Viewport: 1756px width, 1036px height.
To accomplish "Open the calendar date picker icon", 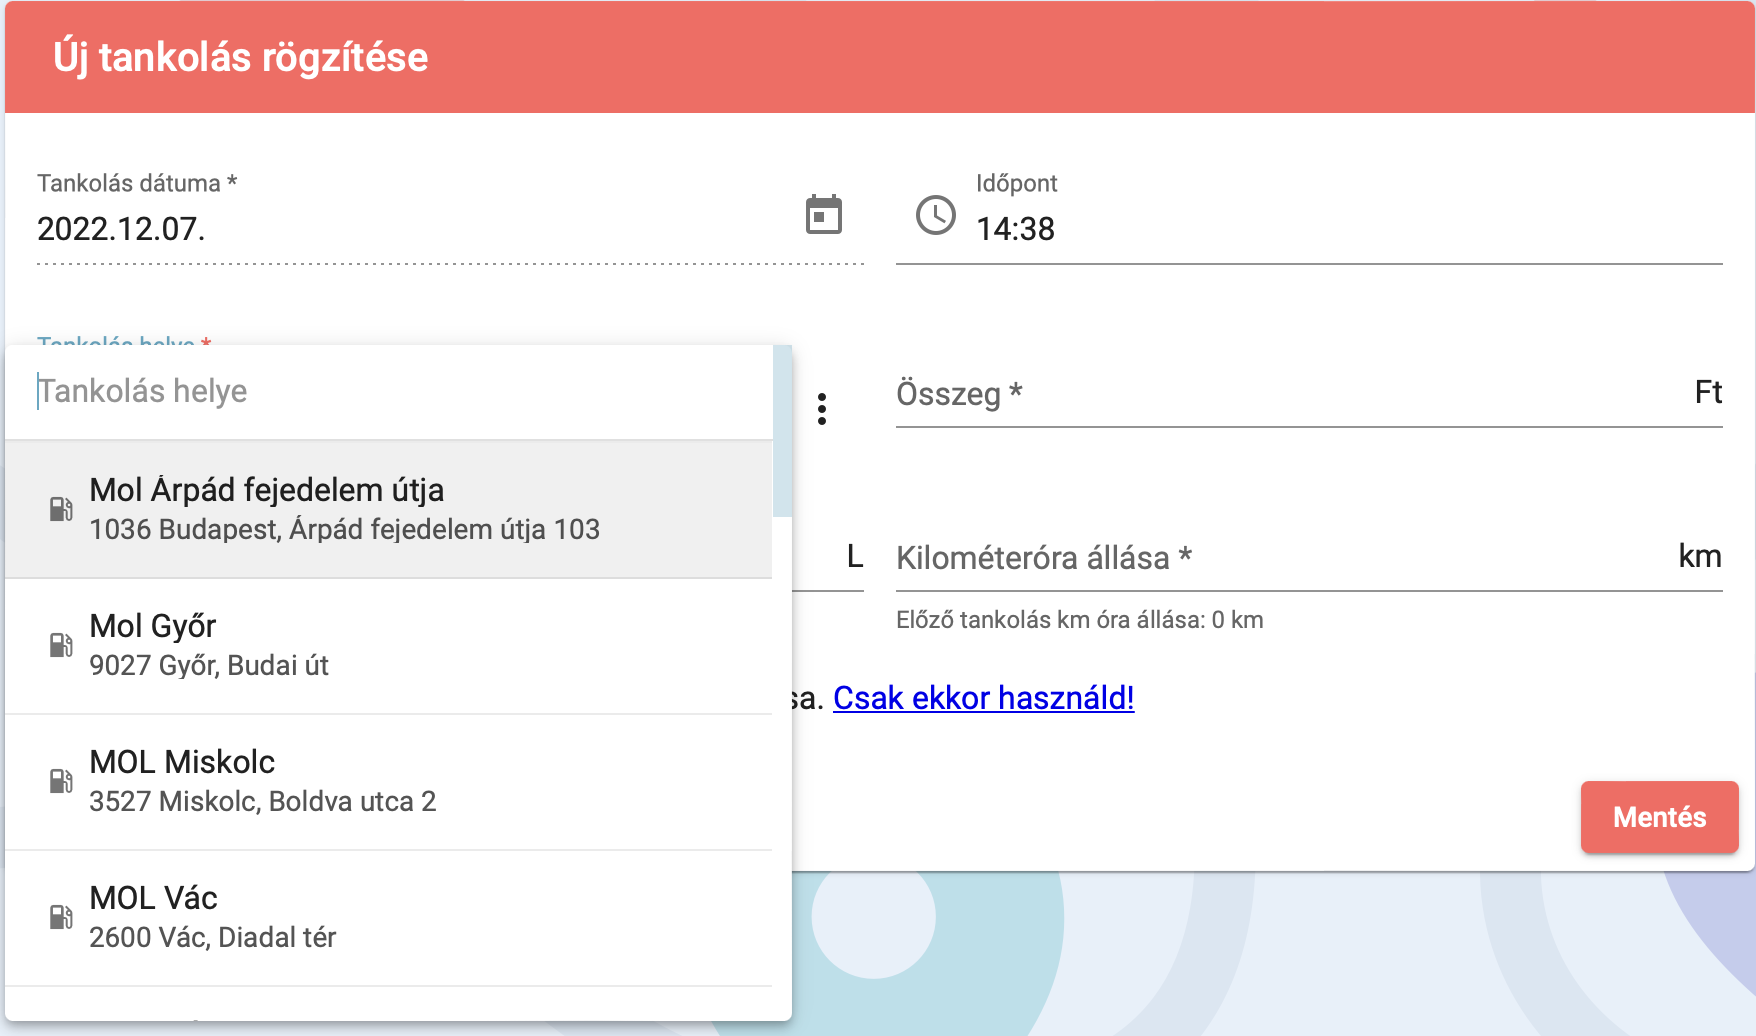I will click(824, 215).
